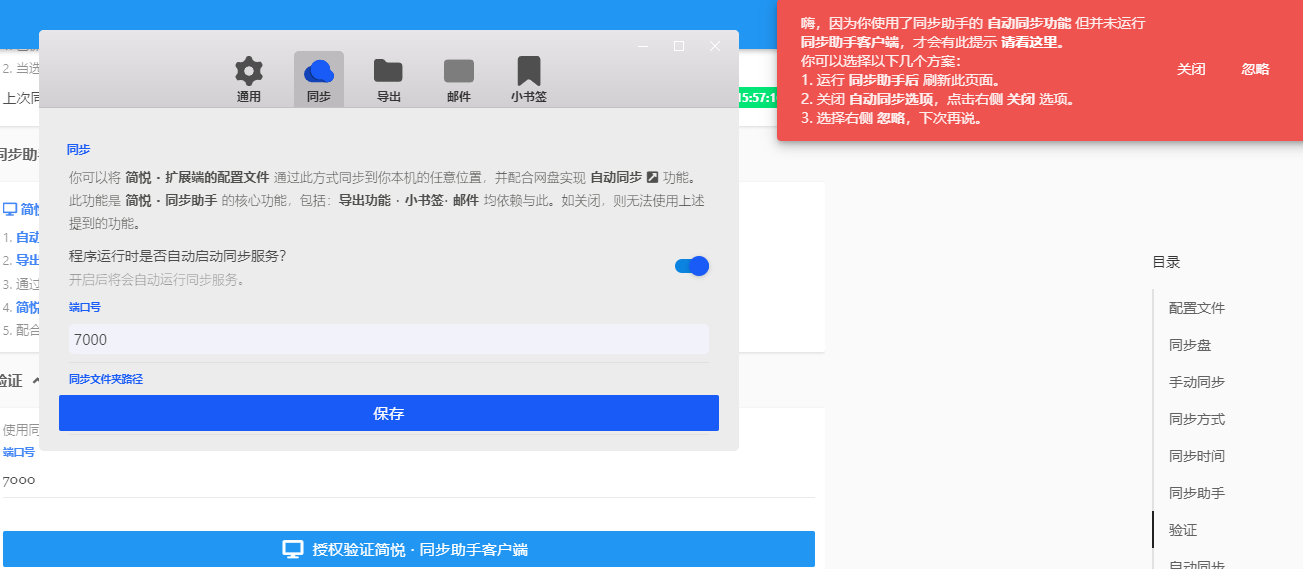The height and width of the screenshot is (569, 1303).
Task: Jump to 同步方式 in the outline
Action: (x=1197, y=419)
